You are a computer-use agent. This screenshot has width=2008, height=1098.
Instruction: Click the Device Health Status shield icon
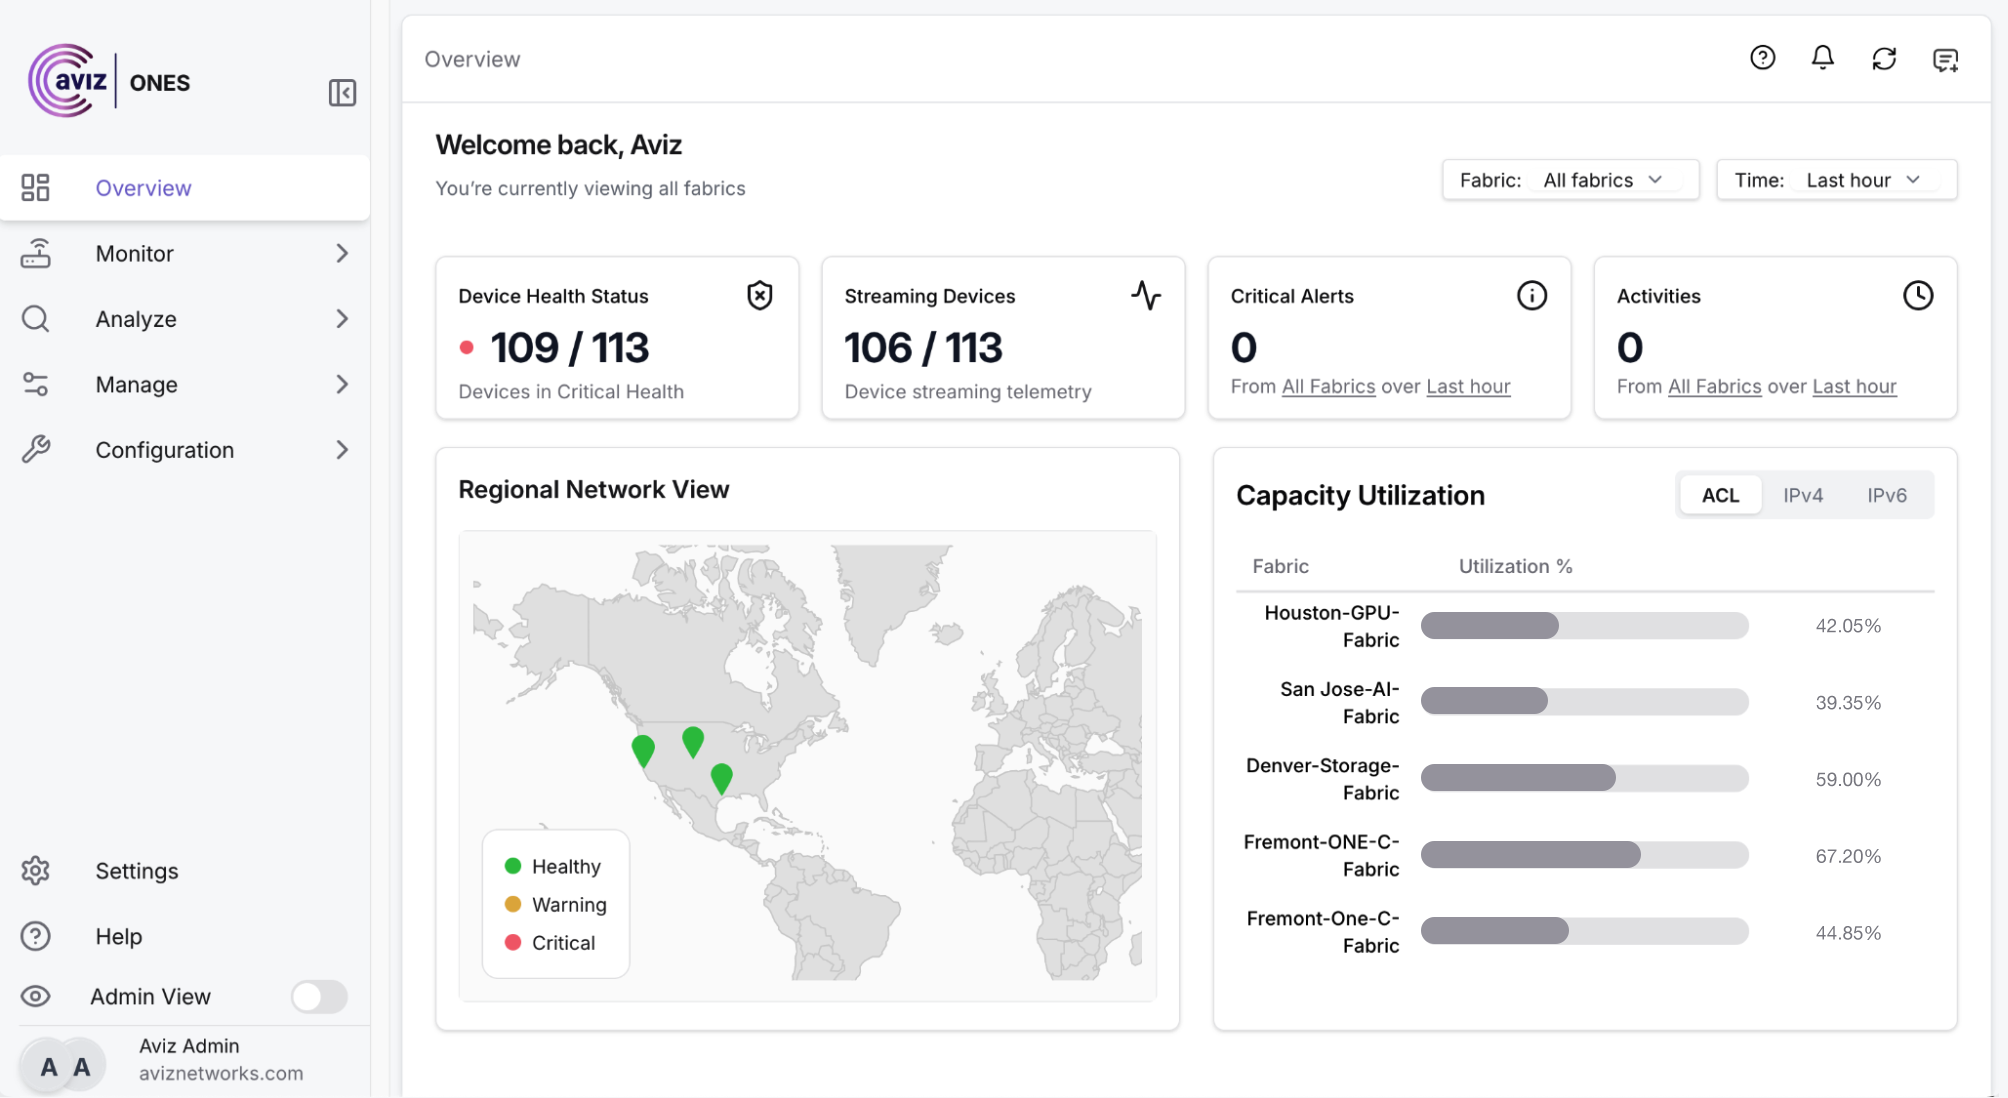[x=760, y=295]
